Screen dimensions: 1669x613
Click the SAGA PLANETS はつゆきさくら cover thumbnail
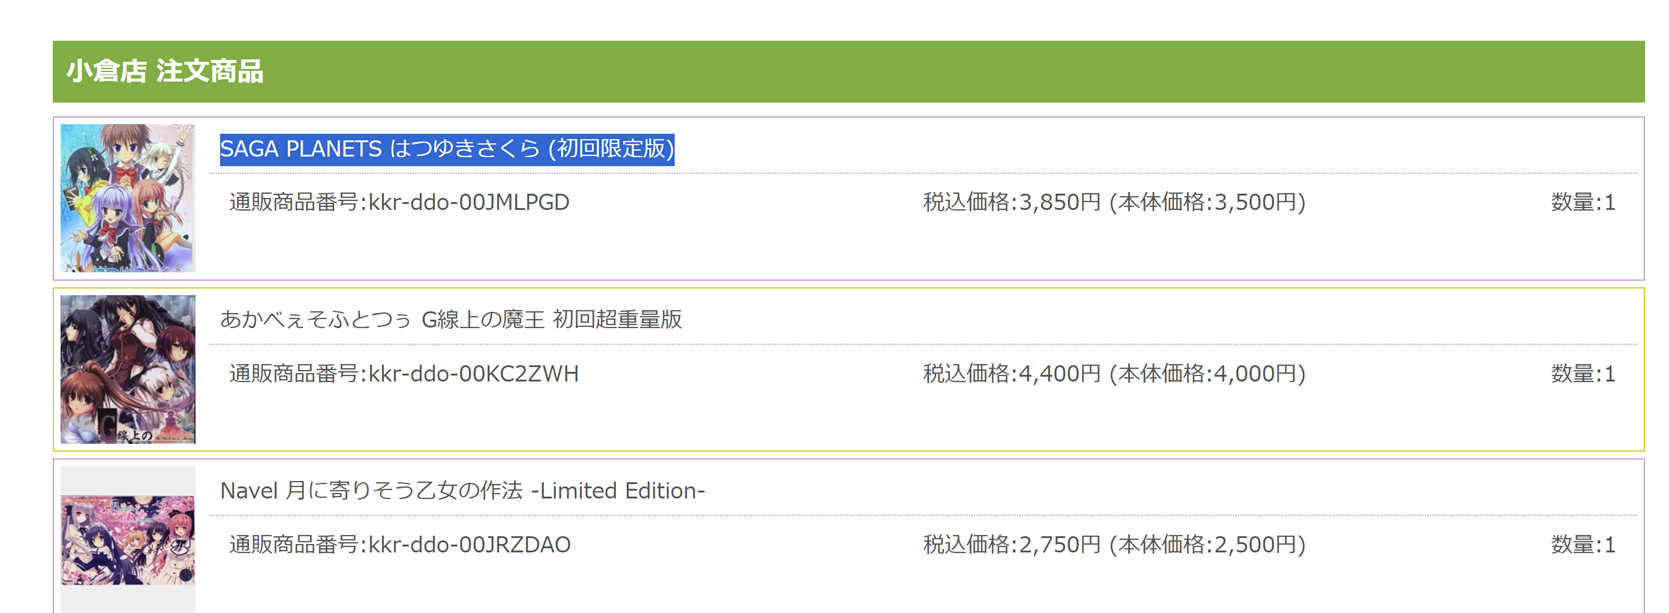[x=128, y=198]
